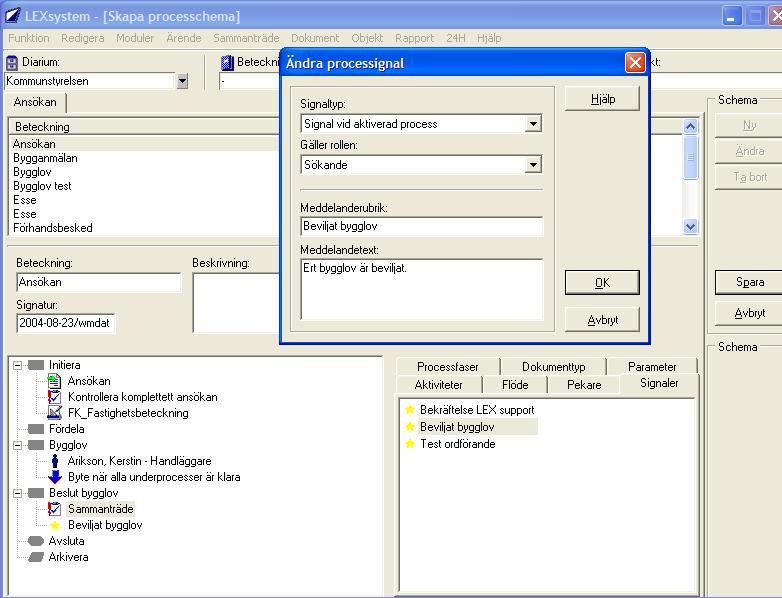Screen dimensions: 782x598
Task: Switch to the Parameter tab
Action: [652, 367]
